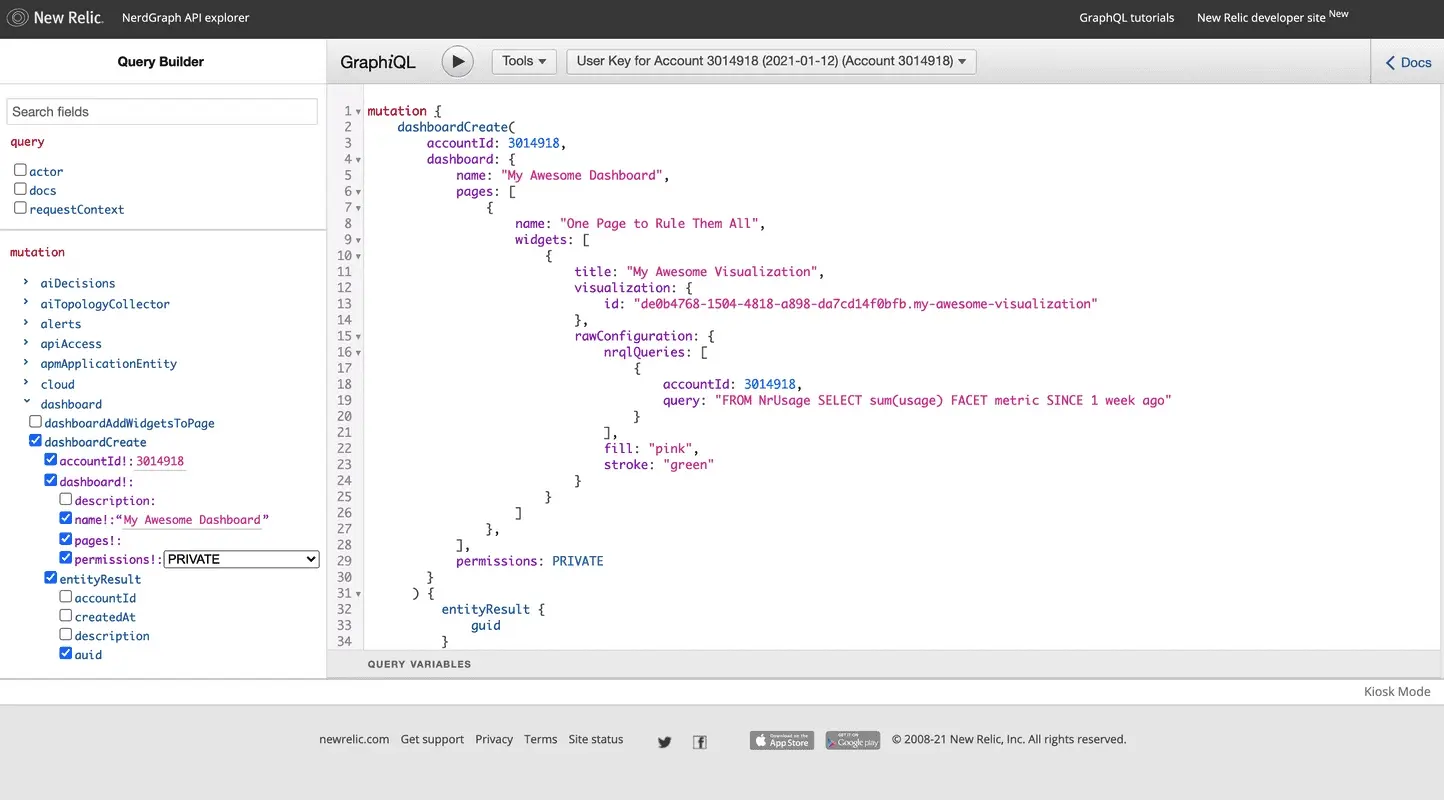Open the User Key account selector

(x=771, y=61)
